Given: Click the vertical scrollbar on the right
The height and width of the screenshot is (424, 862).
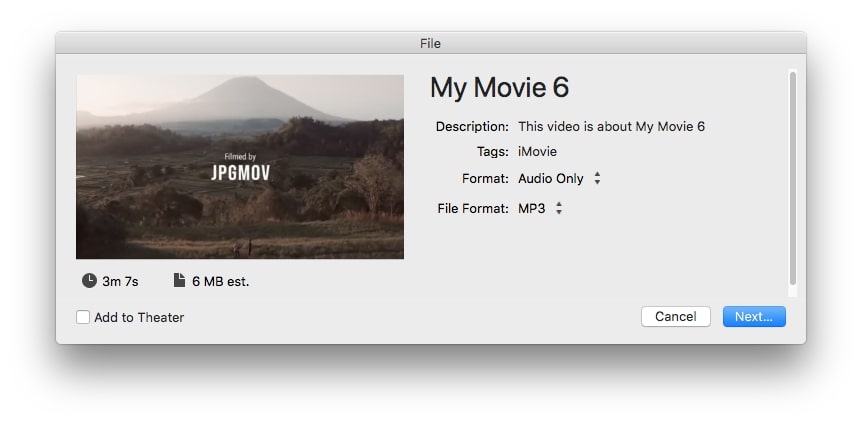Looking at the screenshot, I should pyautogui.click(x=793, y=180).
